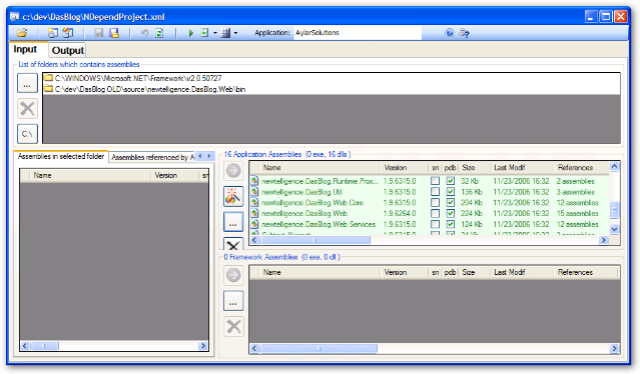Viewport: 640px width, 374px height.
Task: Click the green run analysis arrow
Action: [x=191, y=33]
